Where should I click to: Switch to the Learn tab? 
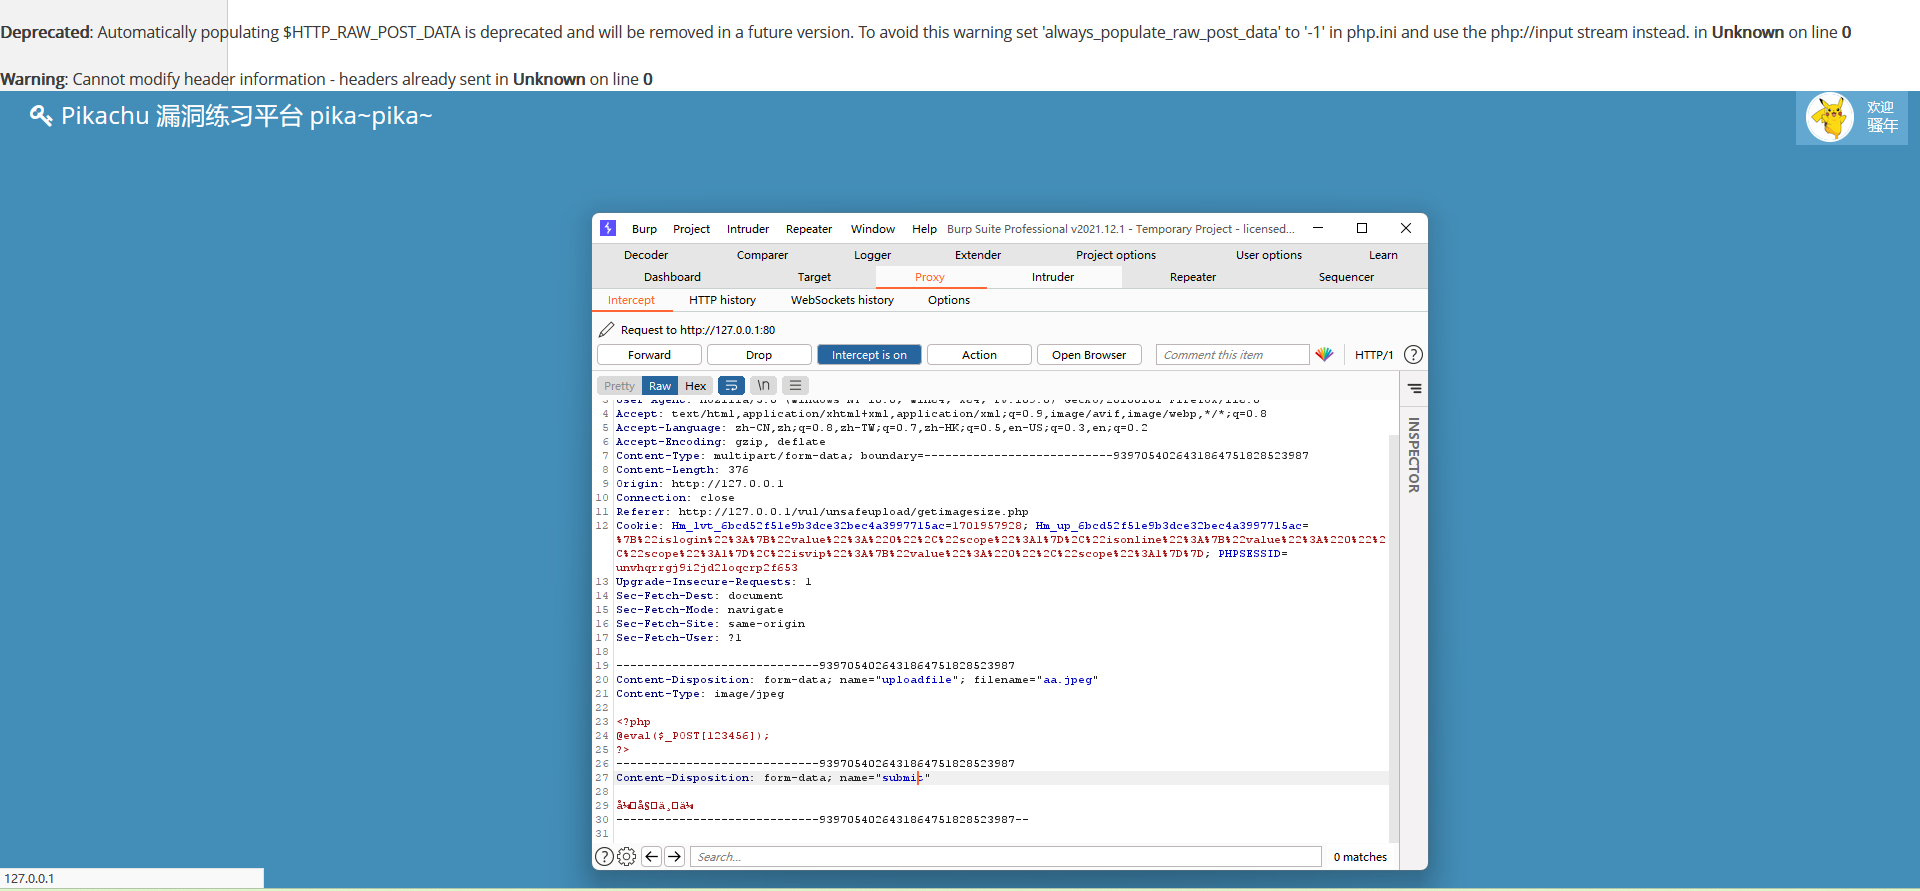point(1383,255)
